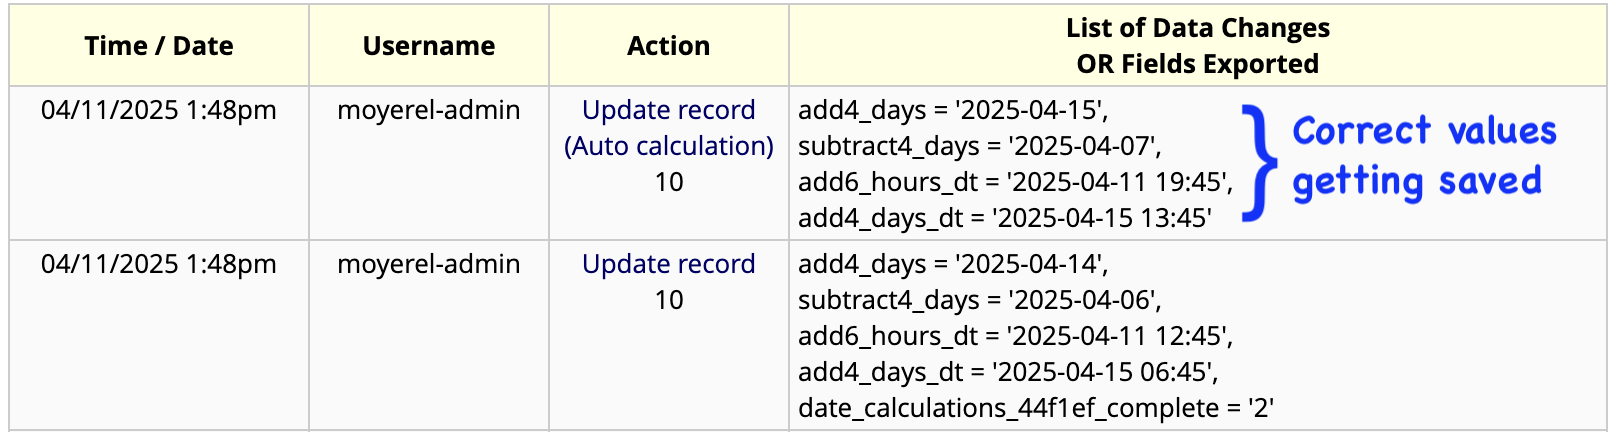Viewport: 1616px width, 432px height.
Task: Select record number 10 in second row
Action: 669,300
